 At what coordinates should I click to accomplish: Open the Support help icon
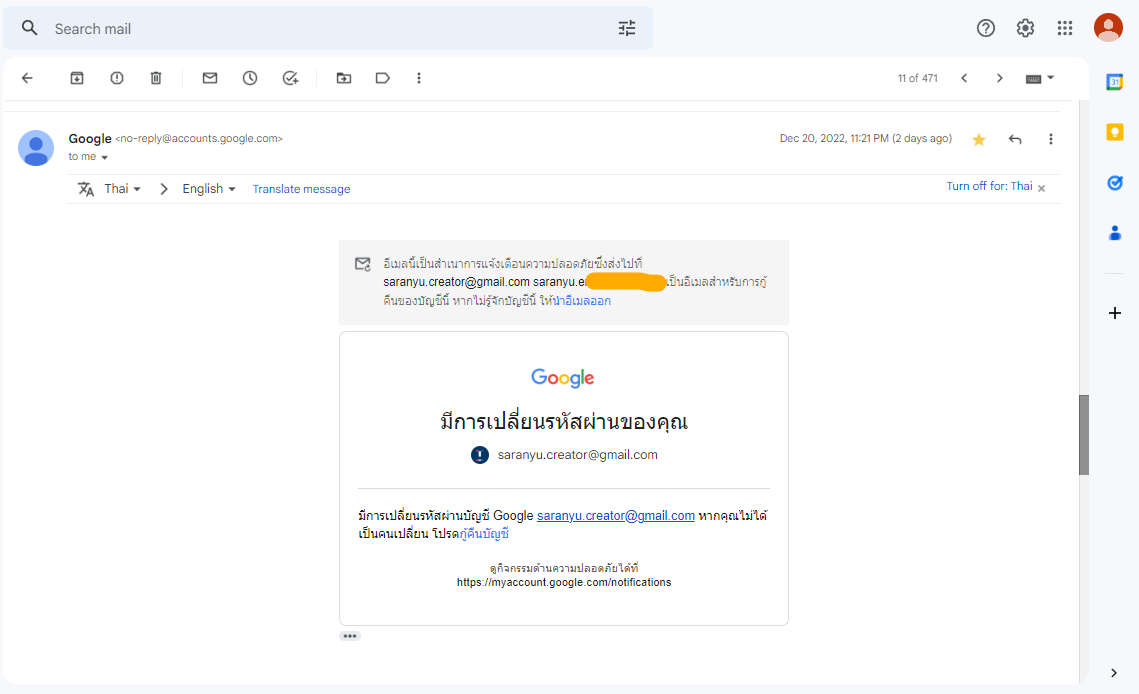pyautogui.click(x=986, y=28)
